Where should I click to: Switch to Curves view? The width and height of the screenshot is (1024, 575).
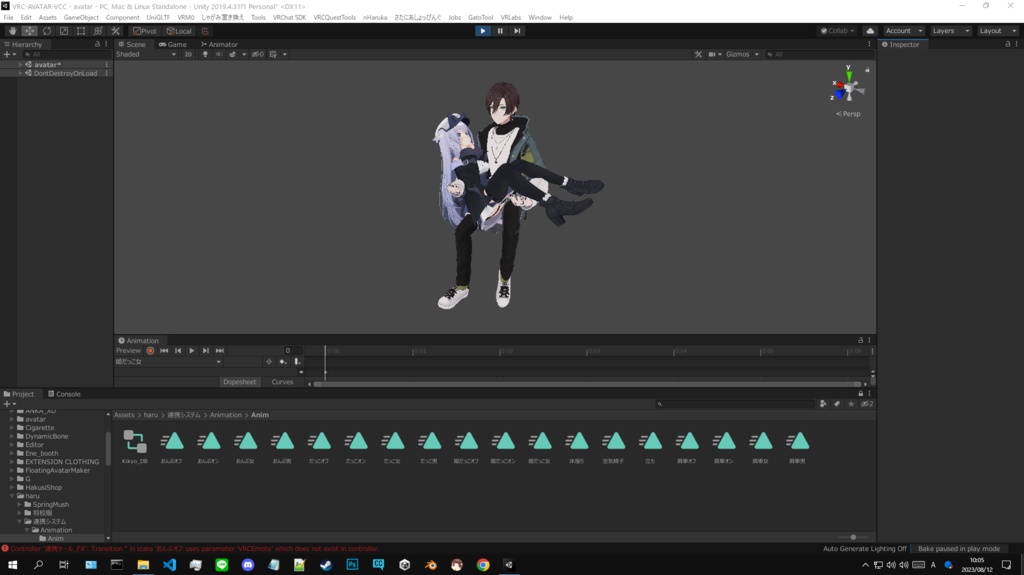[282, 382]
